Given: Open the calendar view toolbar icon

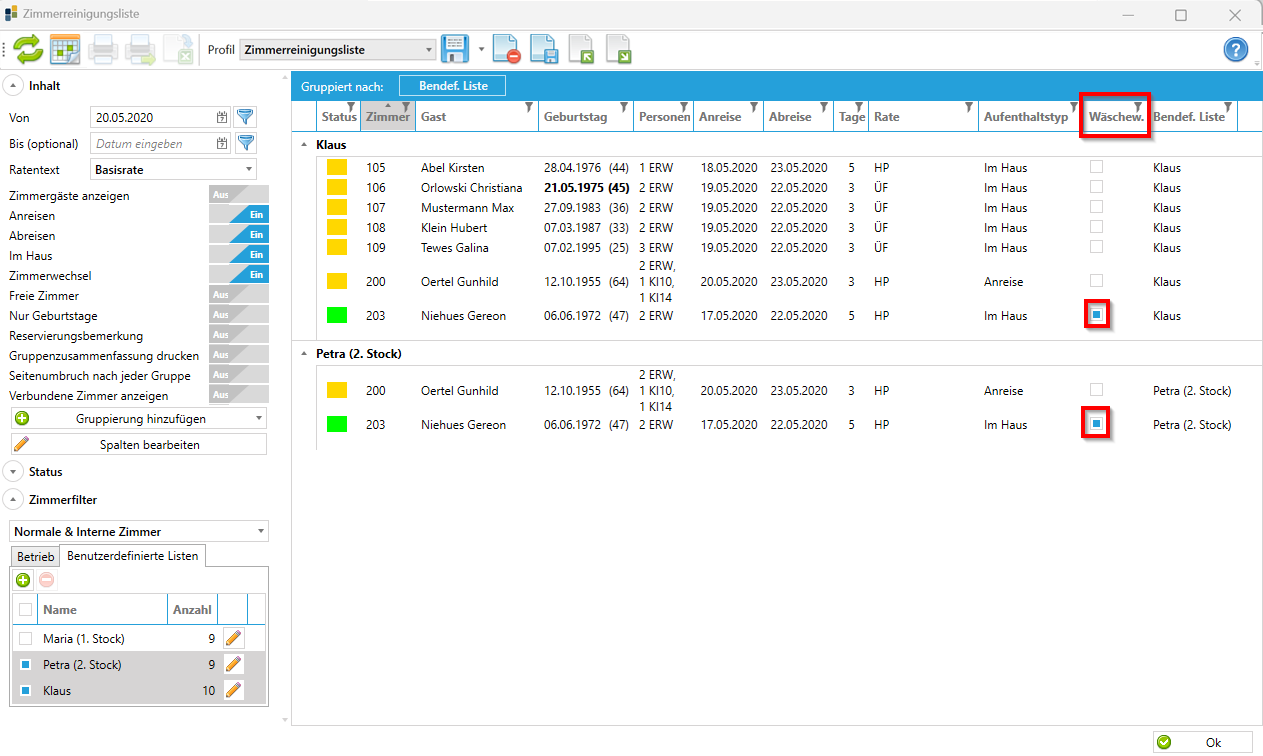Looking at the screenshot, I should (65, 49).
